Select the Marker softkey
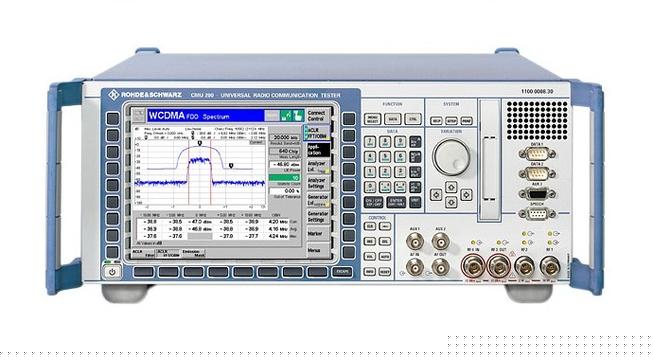 316,234
